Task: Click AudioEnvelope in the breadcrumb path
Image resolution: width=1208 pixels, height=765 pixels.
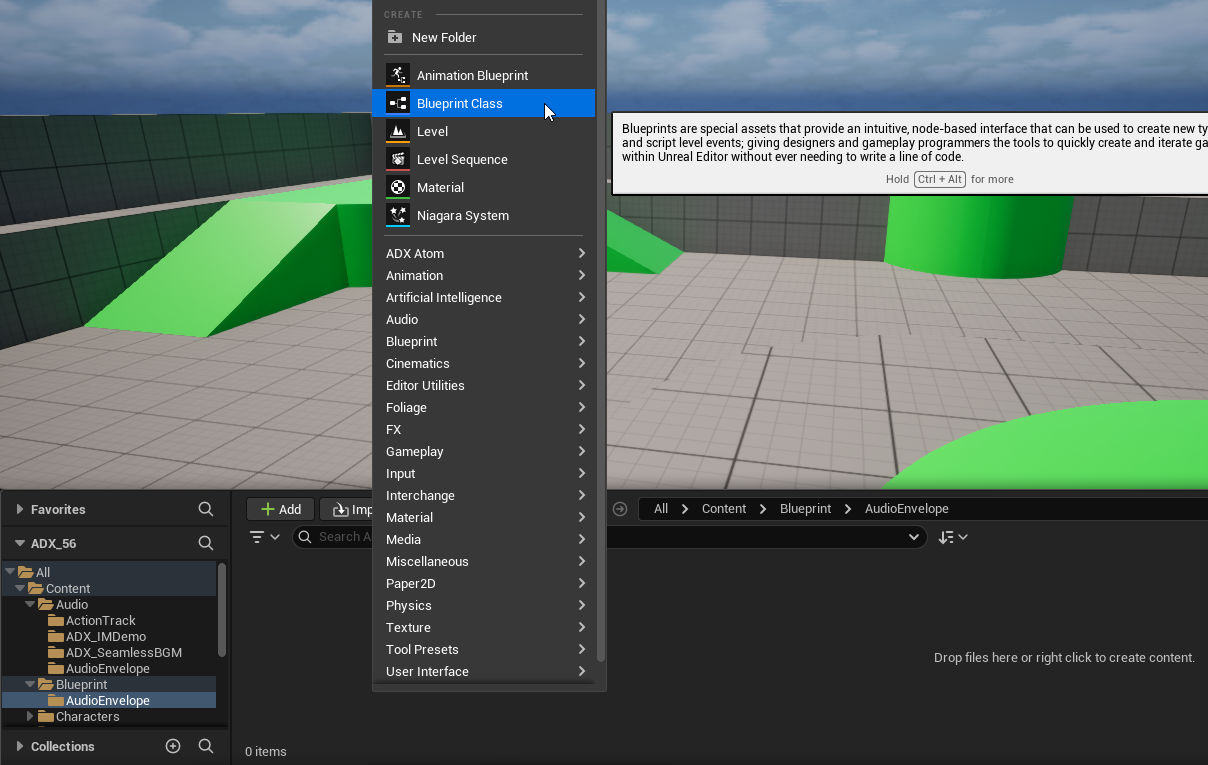Action: point(907,508)
